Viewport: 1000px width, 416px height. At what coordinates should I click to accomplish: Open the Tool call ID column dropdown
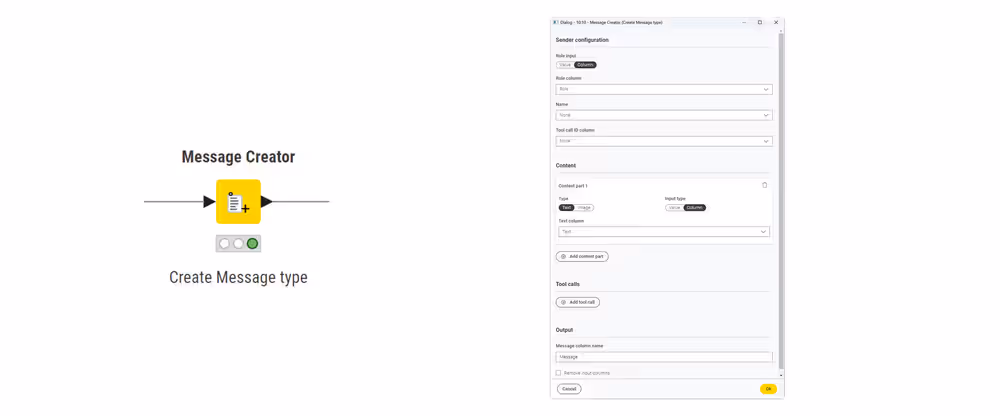point(664,141)
